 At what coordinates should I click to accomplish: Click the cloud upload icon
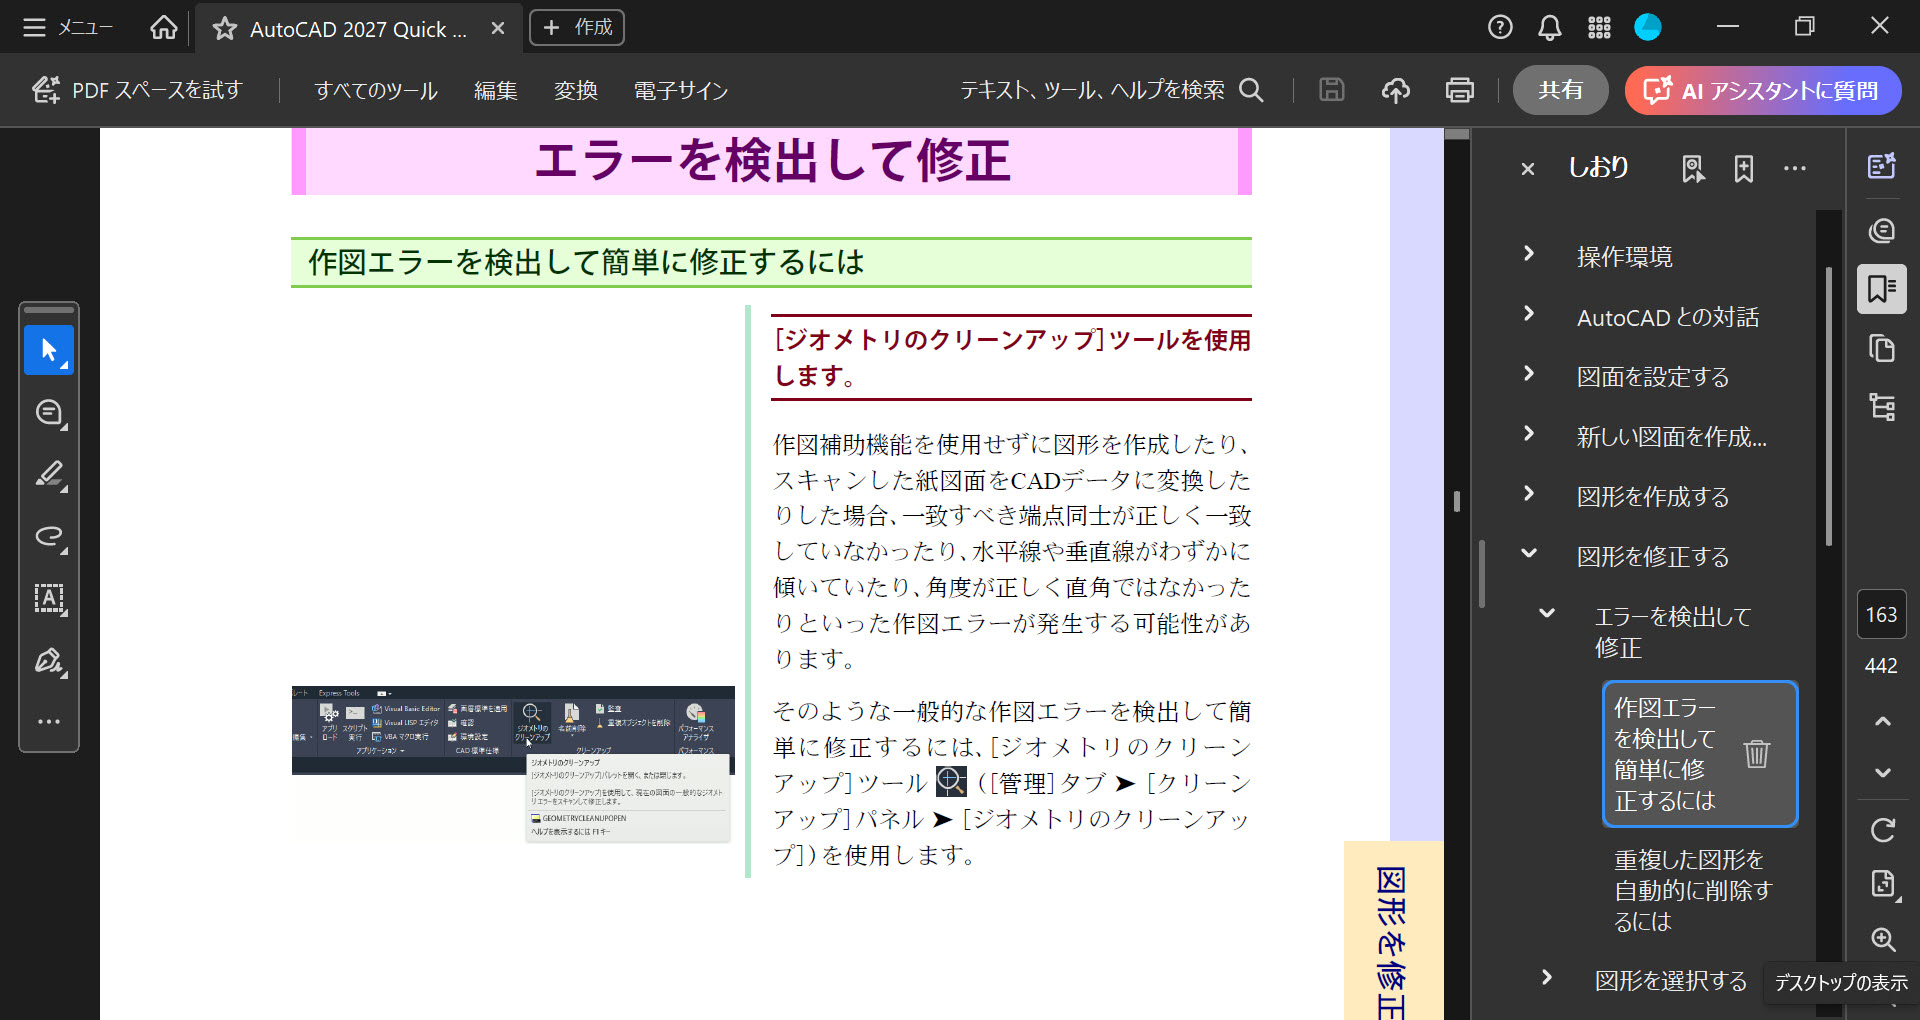click(1395, 90)
